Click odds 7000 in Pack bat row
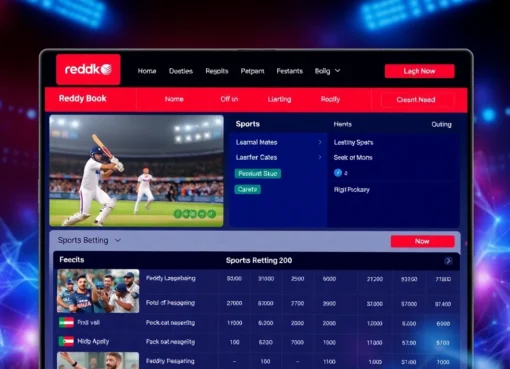Image resolution: width=510 pixels, height=369 pixels. (x=297, y=342)
